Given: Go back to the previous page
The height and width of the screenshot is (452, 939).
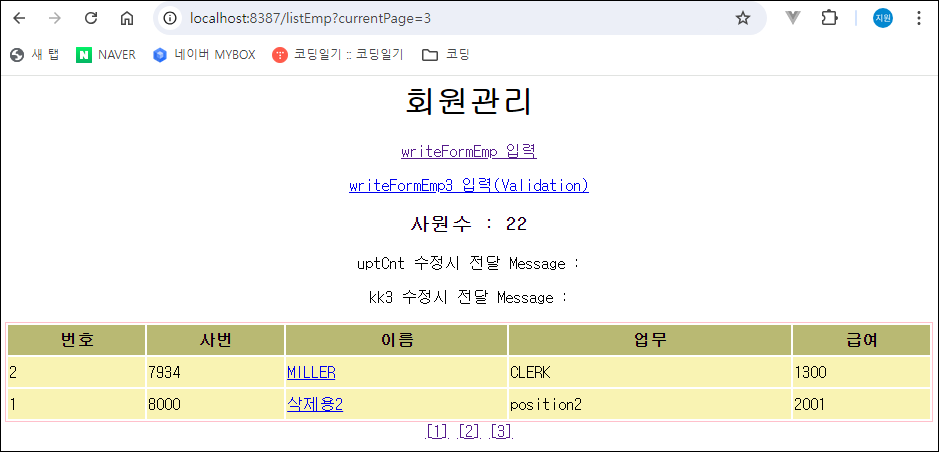Looking at the screenshot, I should point(19,19).
